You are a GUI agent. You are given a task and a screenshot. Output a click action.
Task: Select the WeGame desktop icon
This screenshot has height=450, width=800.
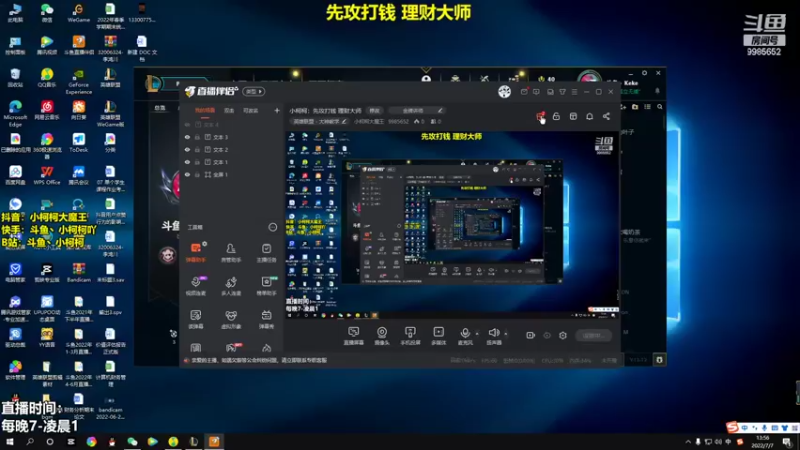coord(79,13)
